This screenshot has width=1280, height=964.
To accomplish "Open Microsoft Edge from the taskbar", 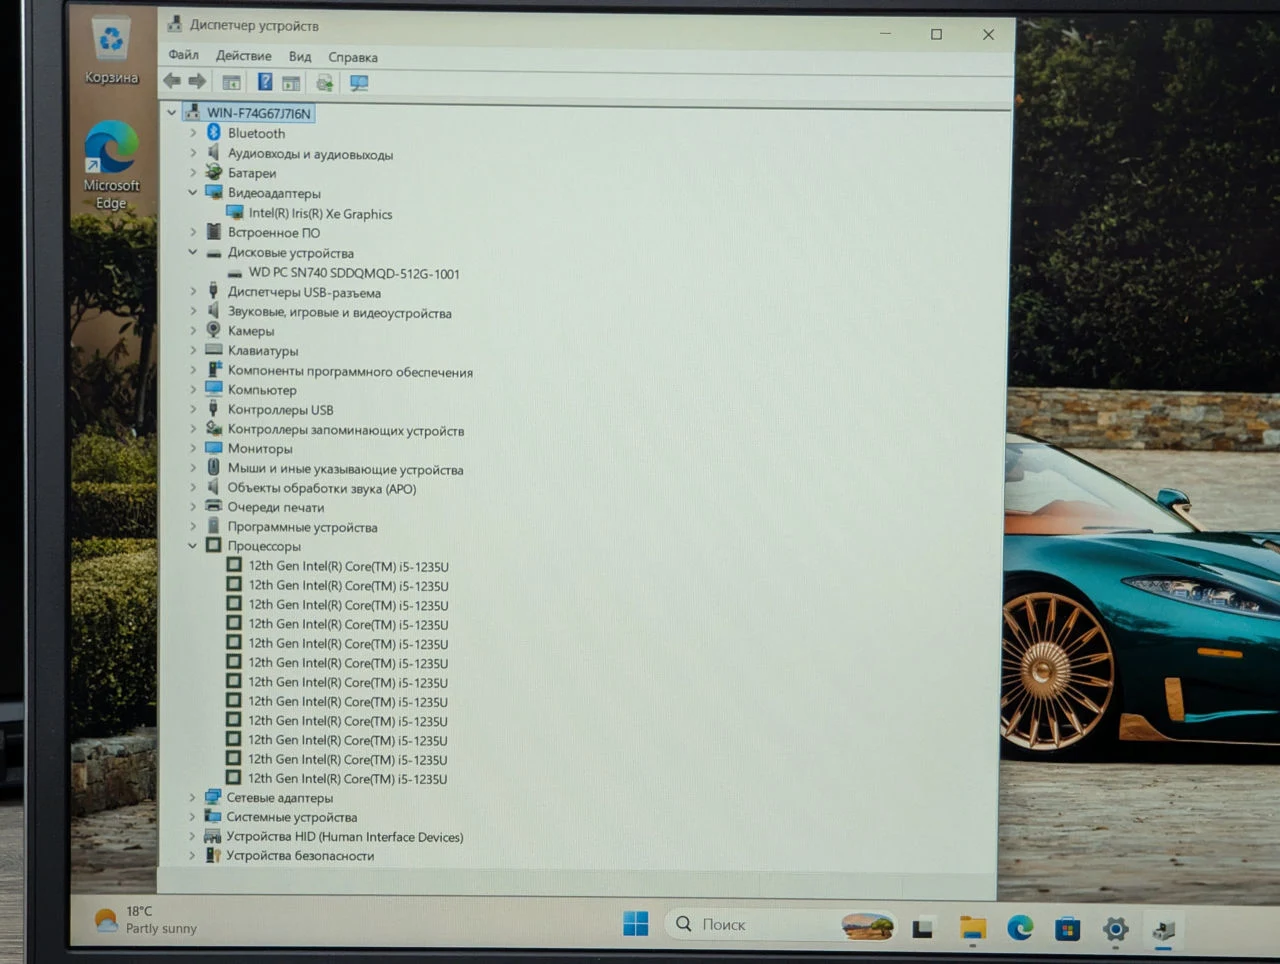I will click(1020, 928).
